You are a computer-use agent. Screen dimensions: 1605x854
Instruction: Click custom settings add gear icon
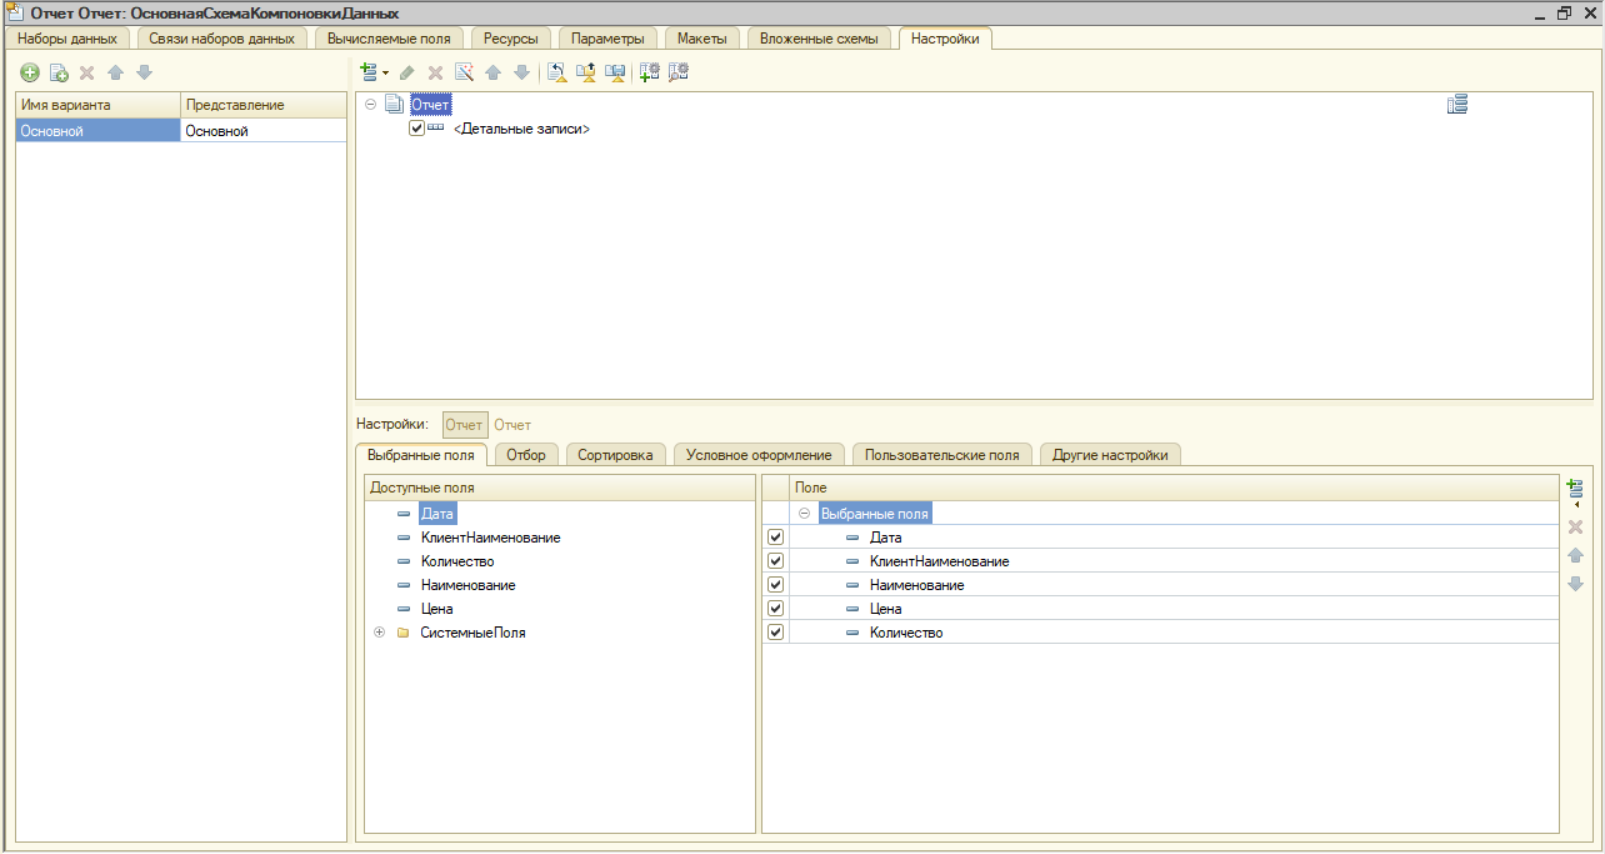(x=650, y=72)
